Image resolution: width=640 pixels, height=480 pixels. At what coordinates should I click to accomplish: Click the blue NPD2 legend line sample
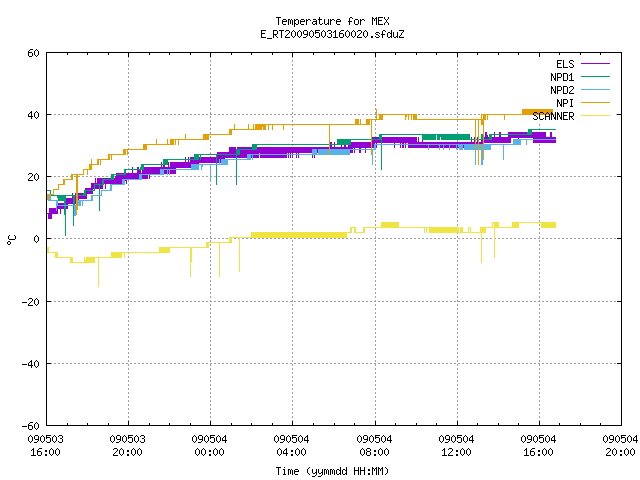596,89
